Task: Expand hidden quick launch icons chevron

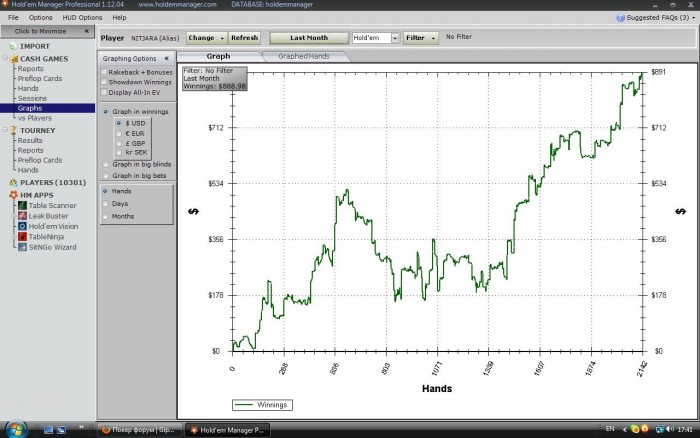Action: tap(81, 427)
